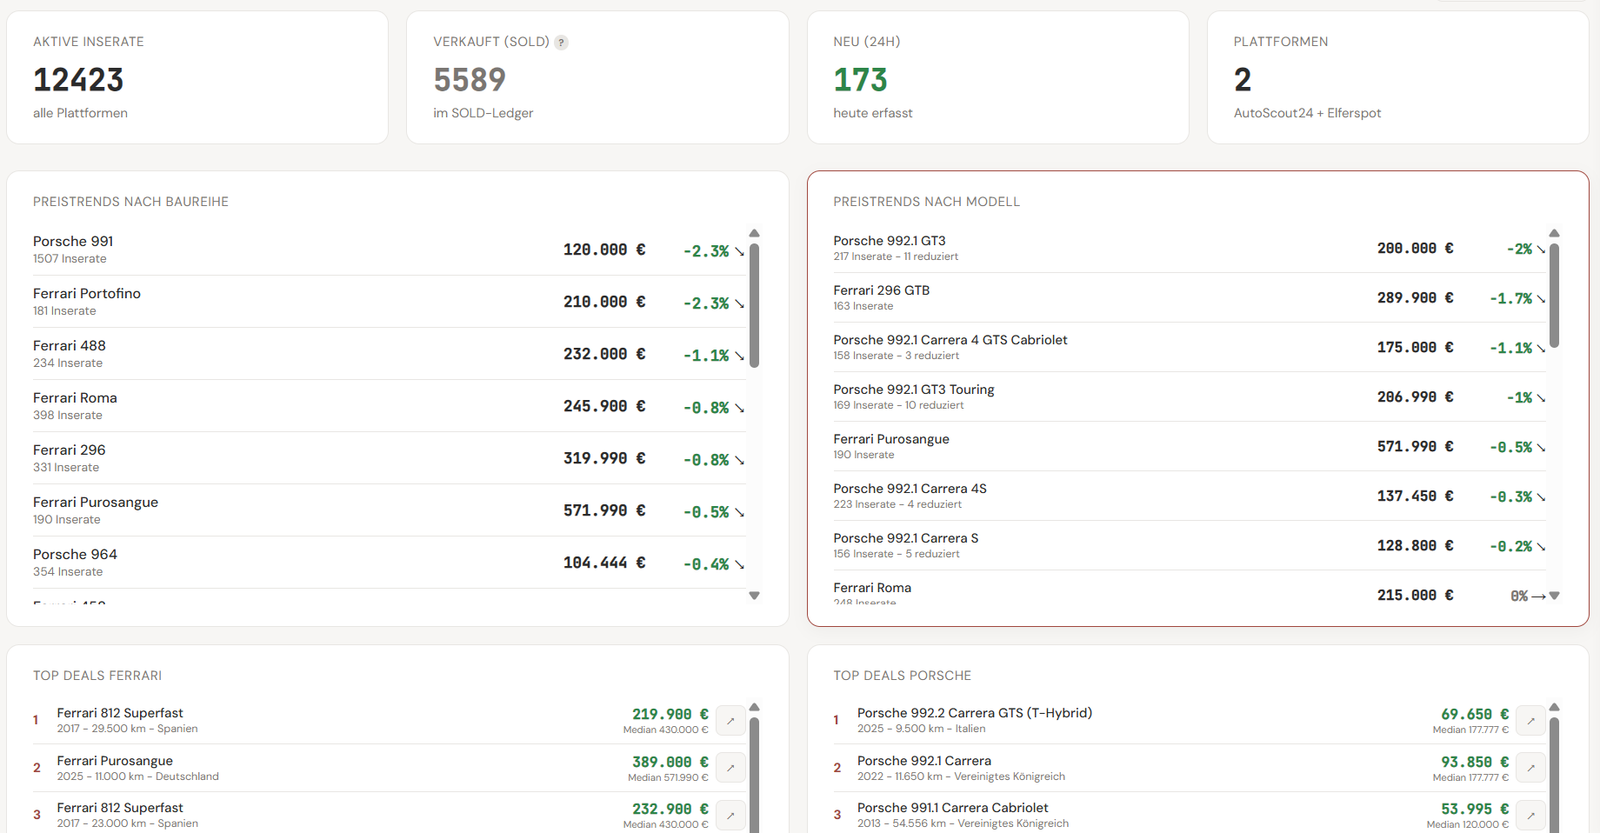Select the Porsche 964 series row

click(x=389, y=562)
